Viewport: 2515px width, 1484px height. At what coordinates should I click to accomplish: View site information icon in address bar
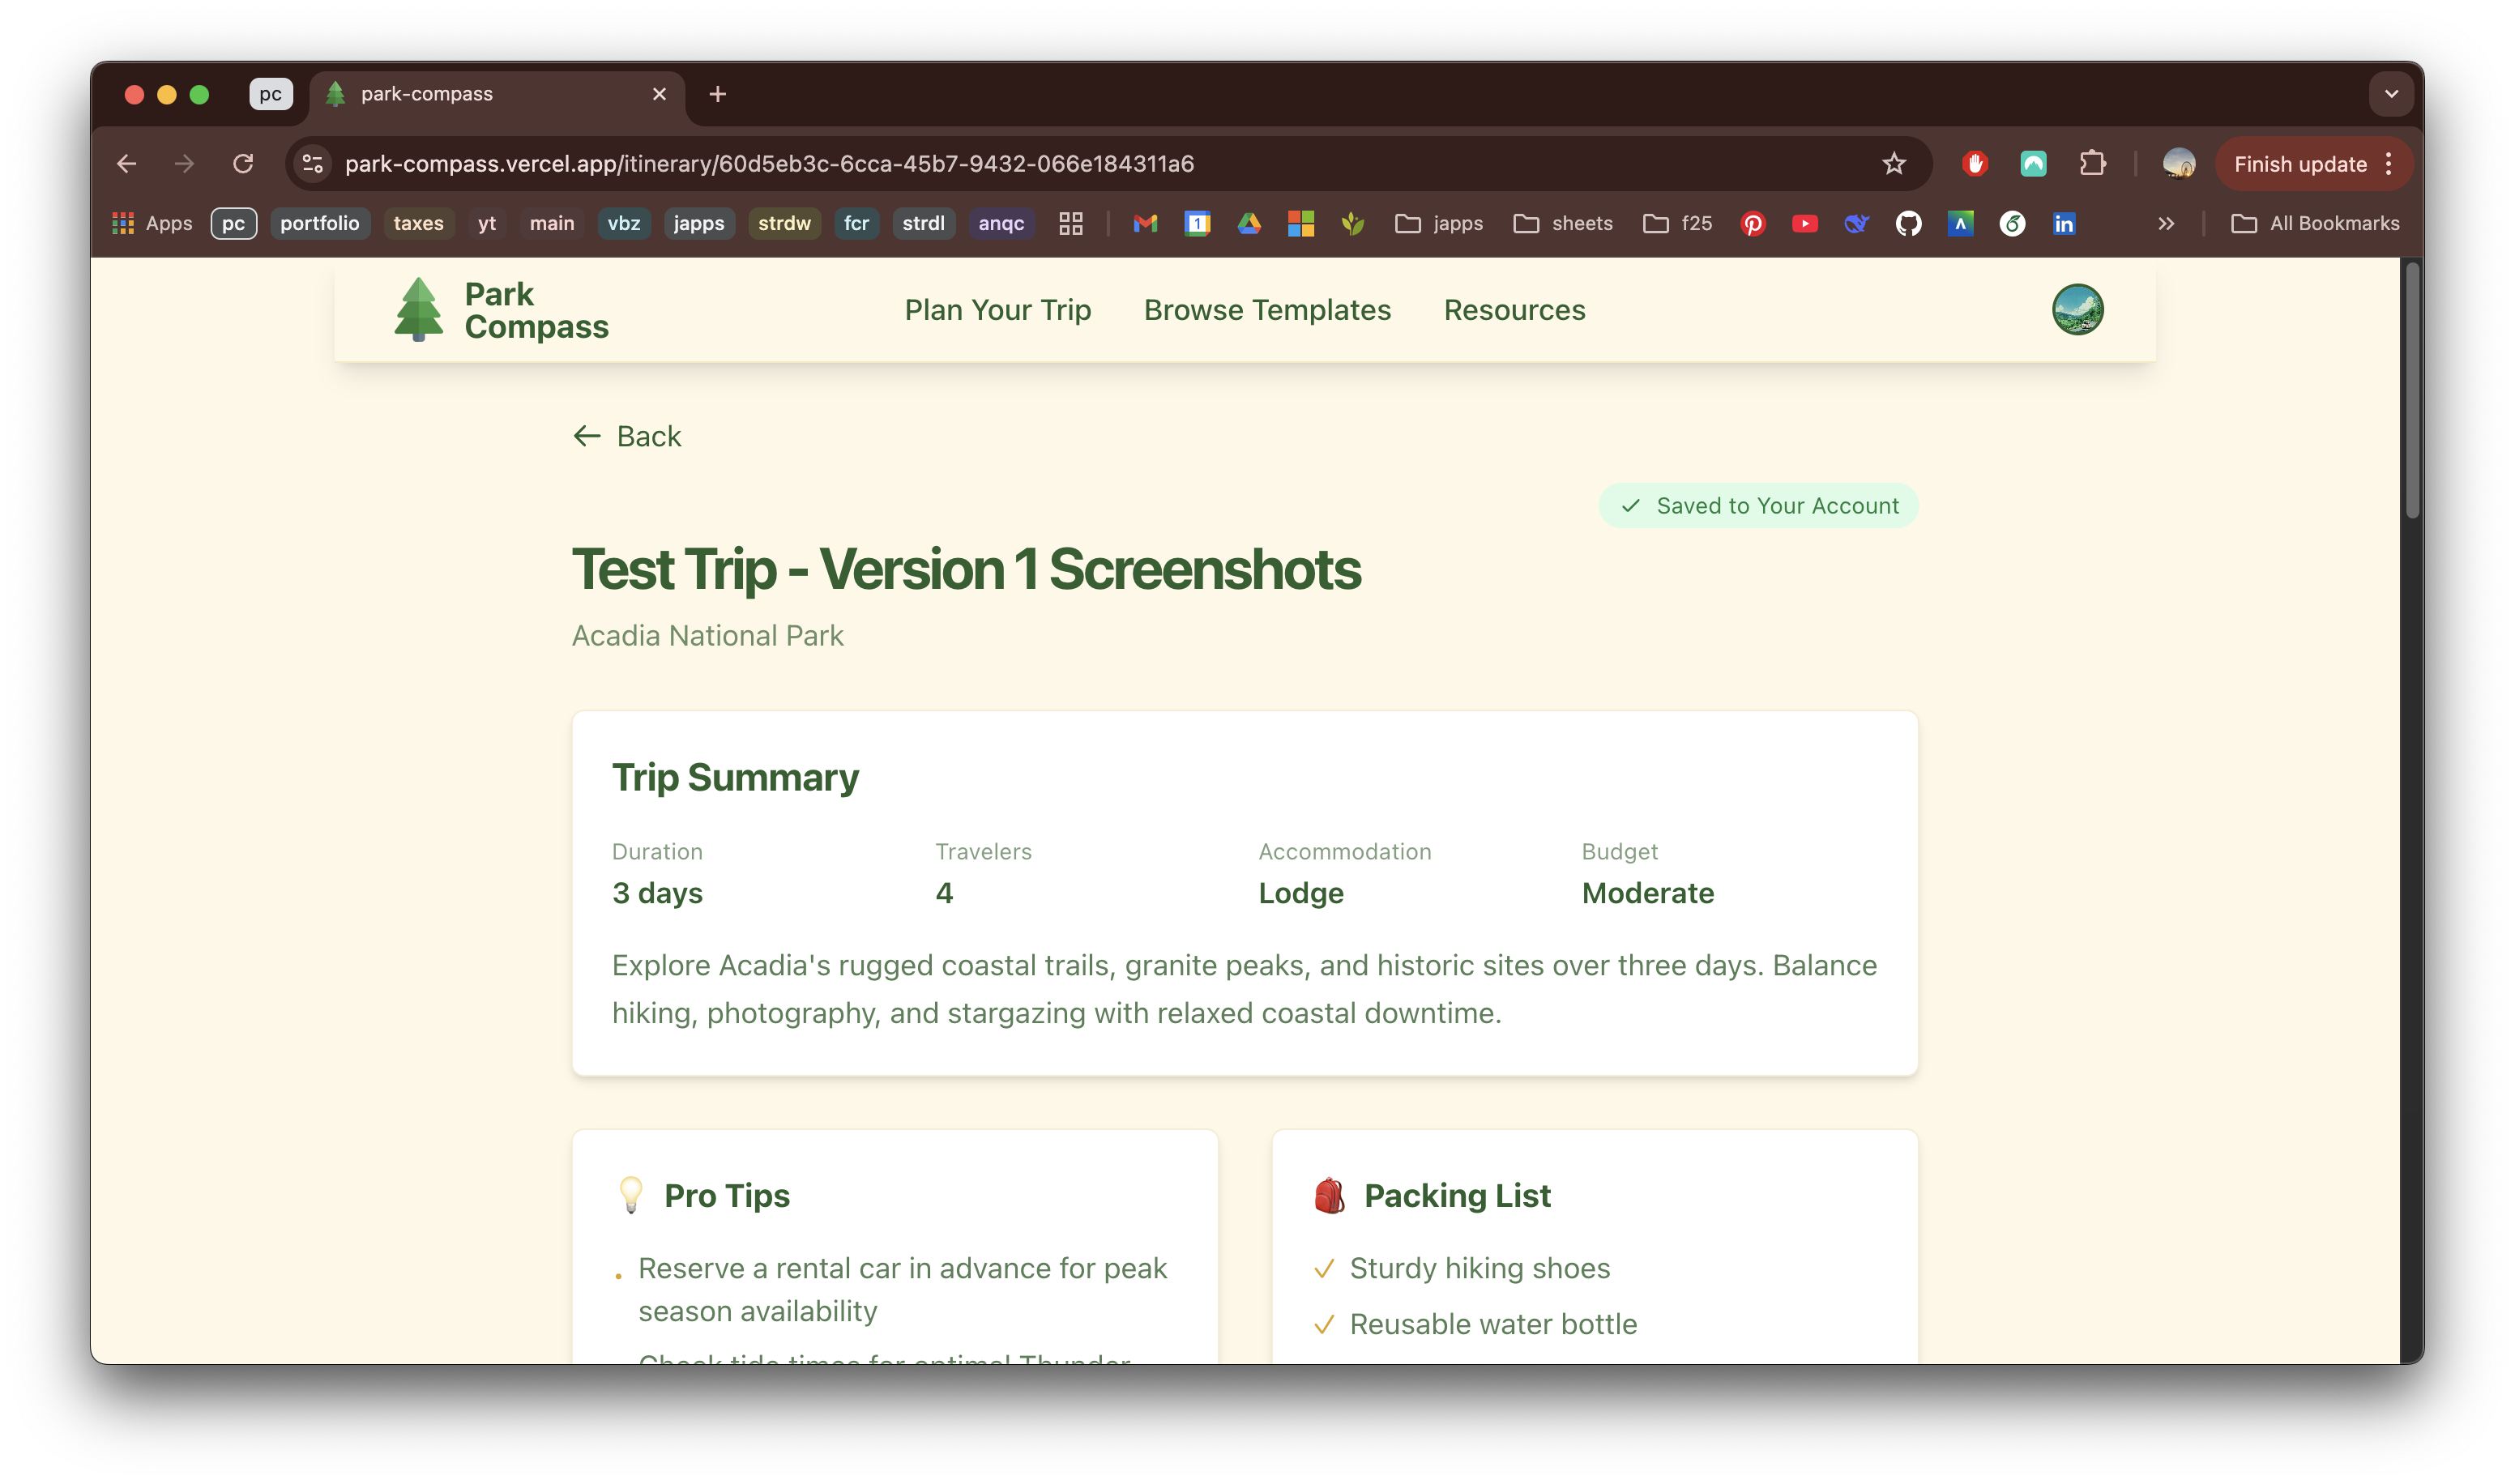point(313,164)
